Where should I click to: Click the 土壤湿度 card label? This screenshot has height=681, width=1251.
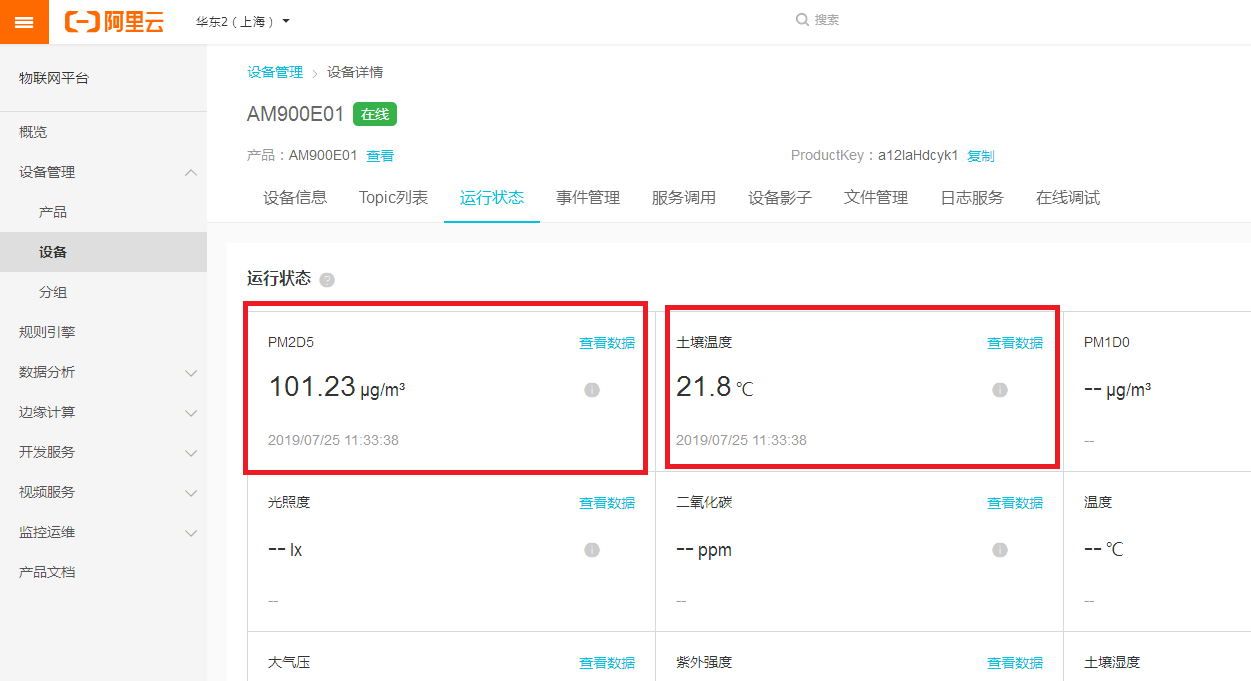(x=1112, y=662)
